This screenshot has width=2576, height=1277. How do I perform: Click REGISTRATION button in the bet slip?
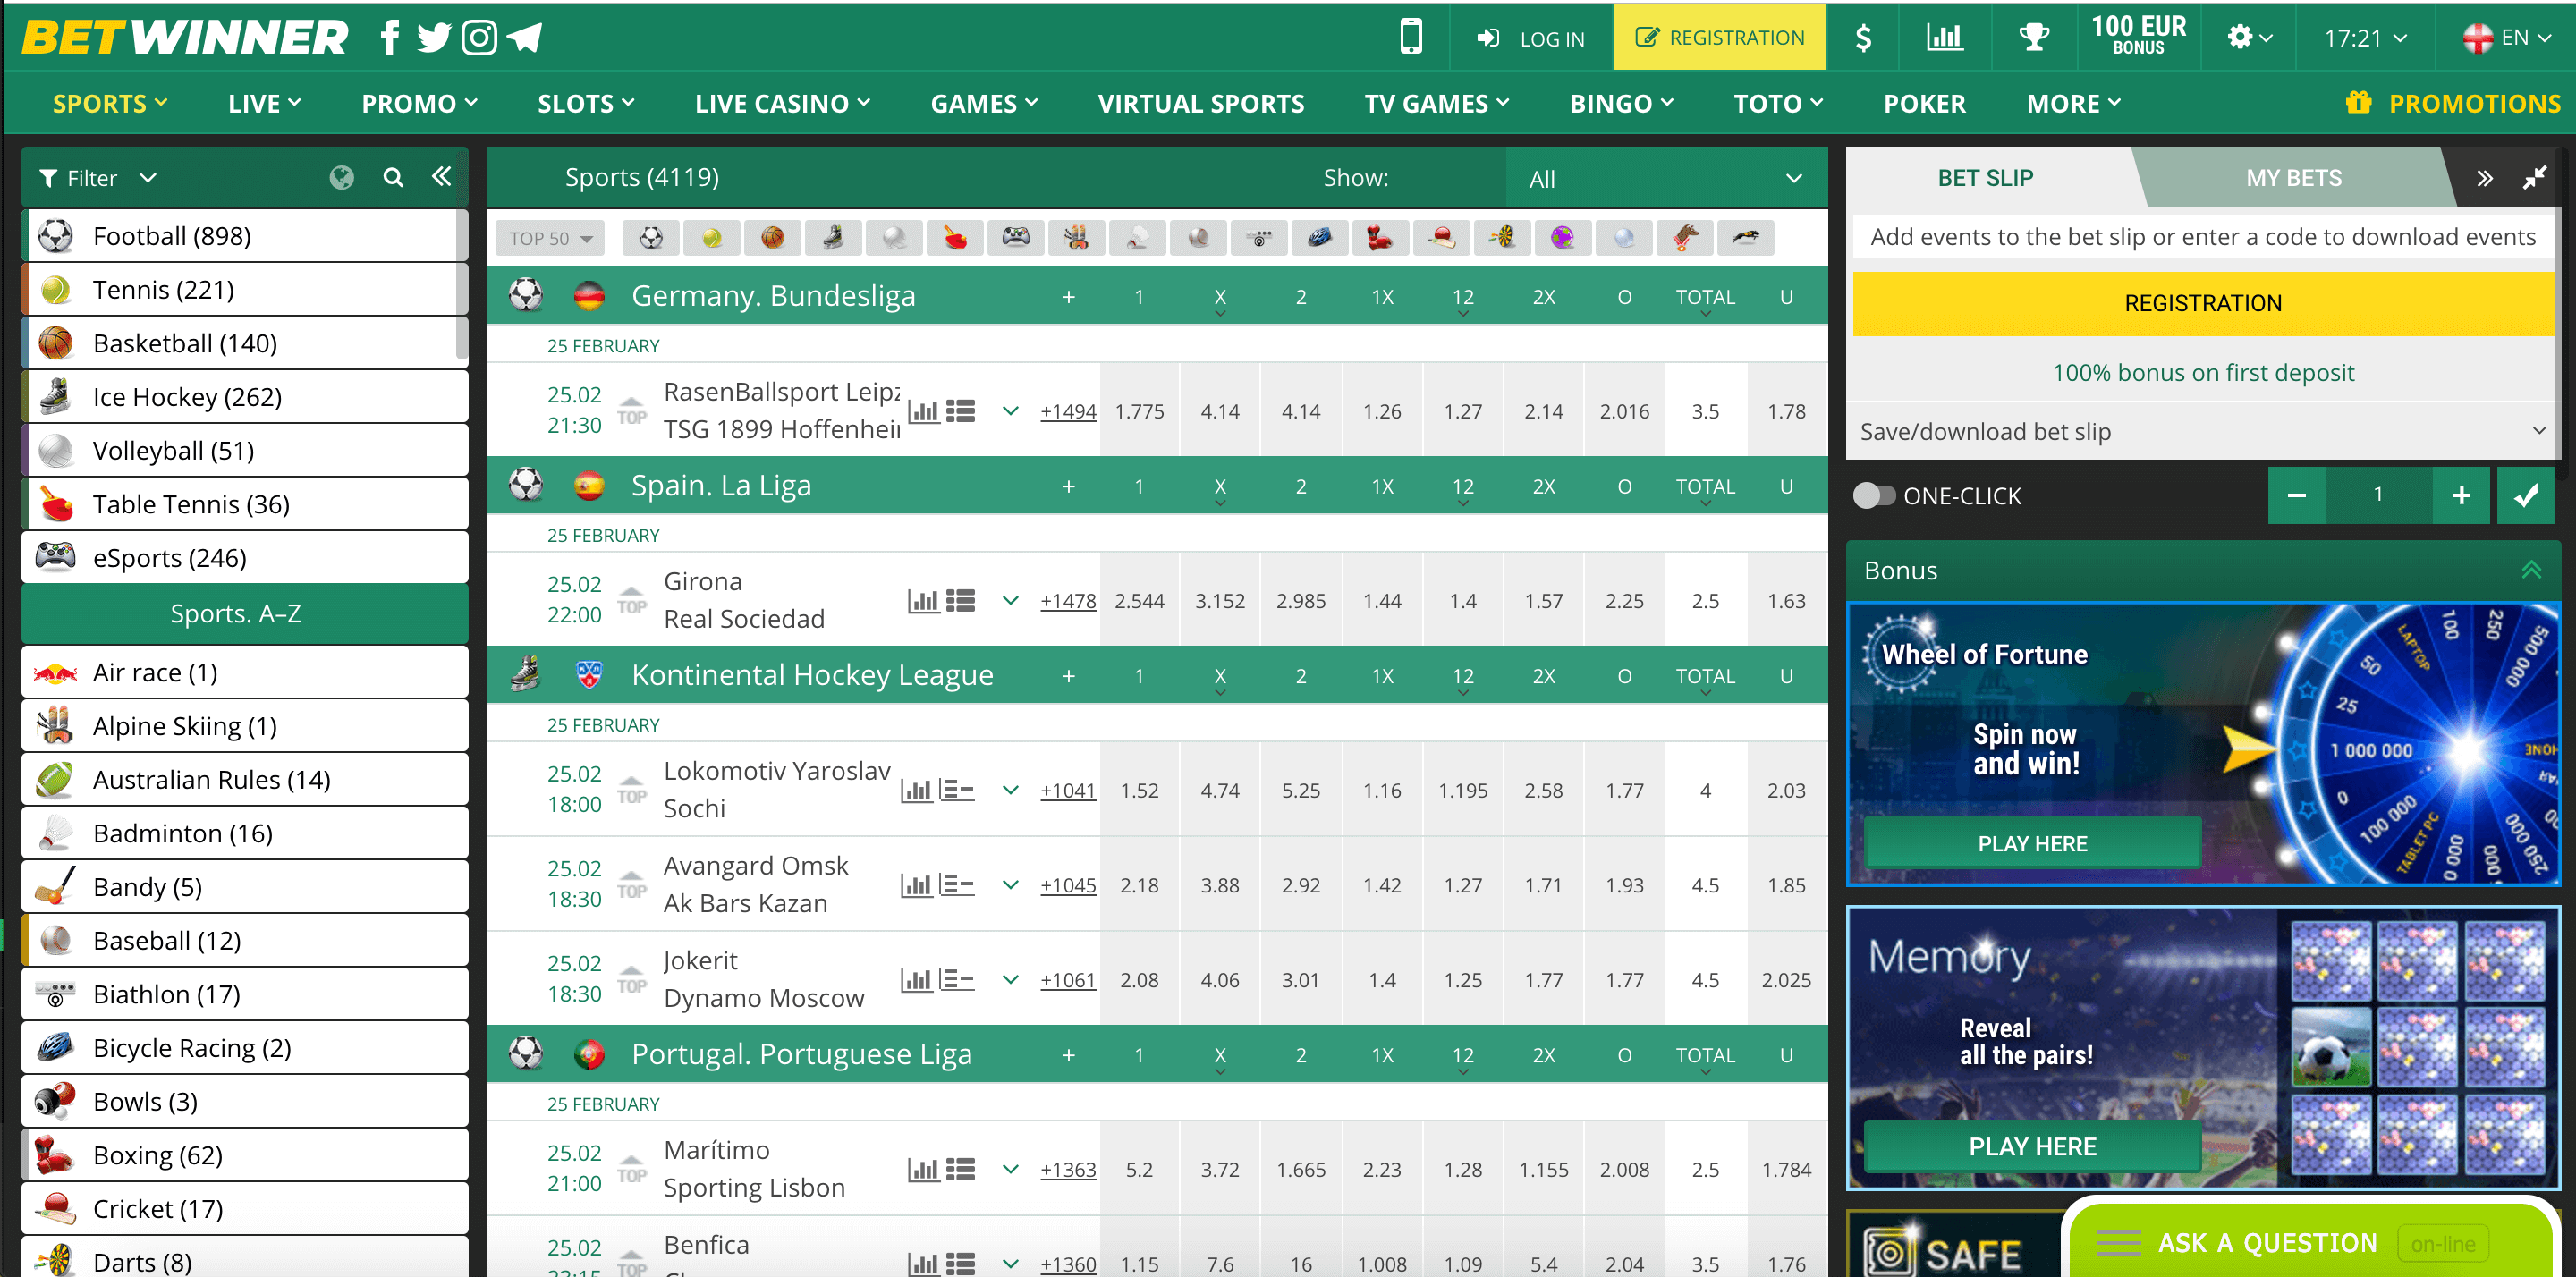[x=2202, y=303]
